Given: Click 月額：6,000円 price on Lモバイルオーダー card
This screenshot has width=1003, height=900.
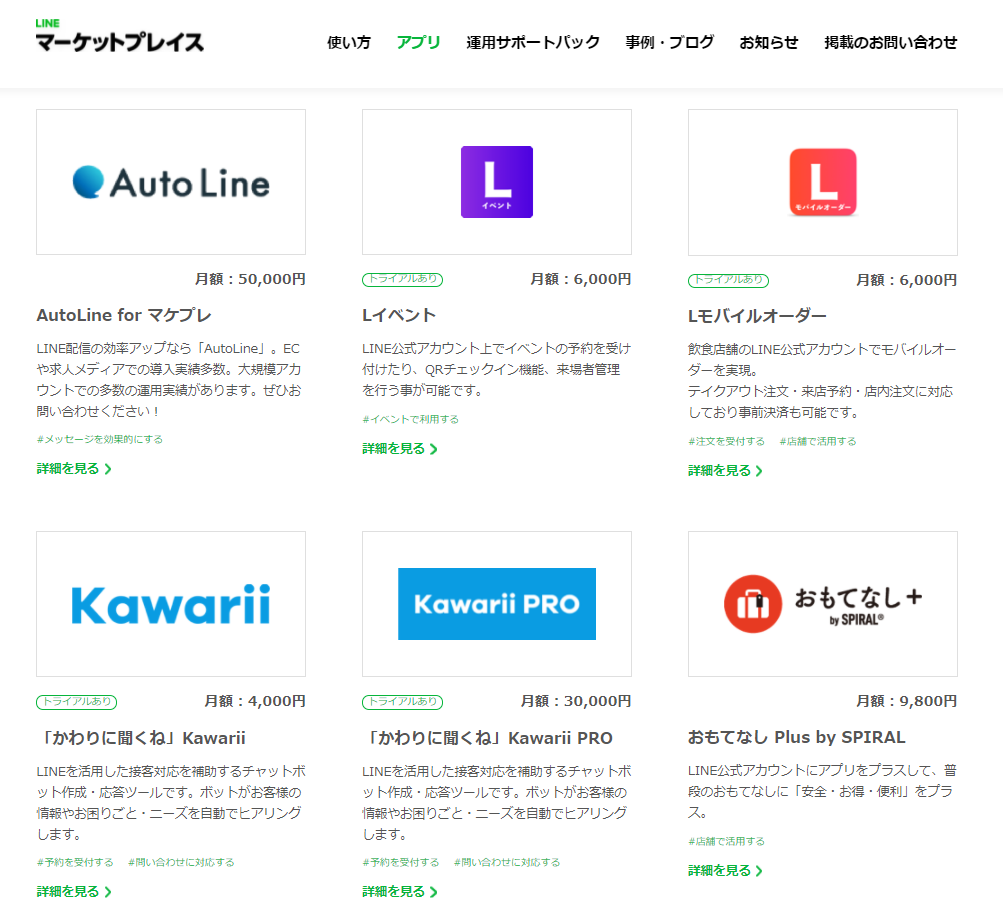Looking at the screenshot, I should [x=906, y=280].
